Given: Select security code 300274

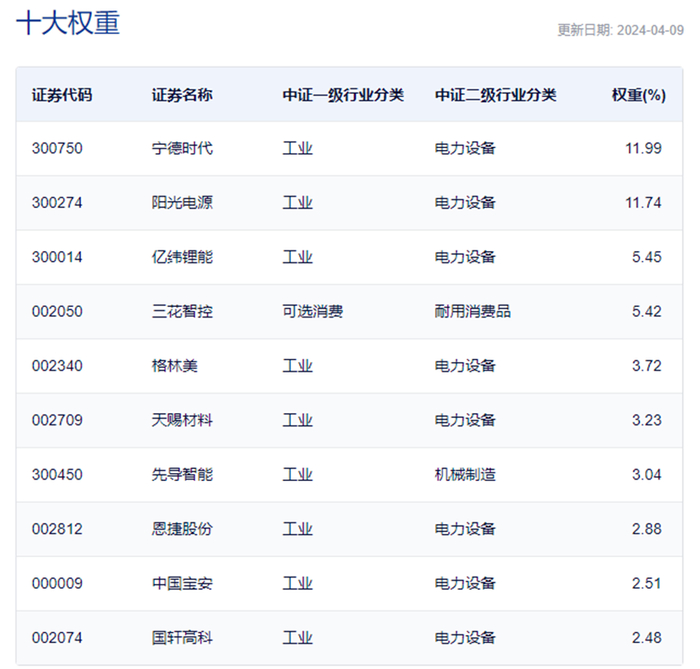Looking at the screenshot, I should point(57,203).
